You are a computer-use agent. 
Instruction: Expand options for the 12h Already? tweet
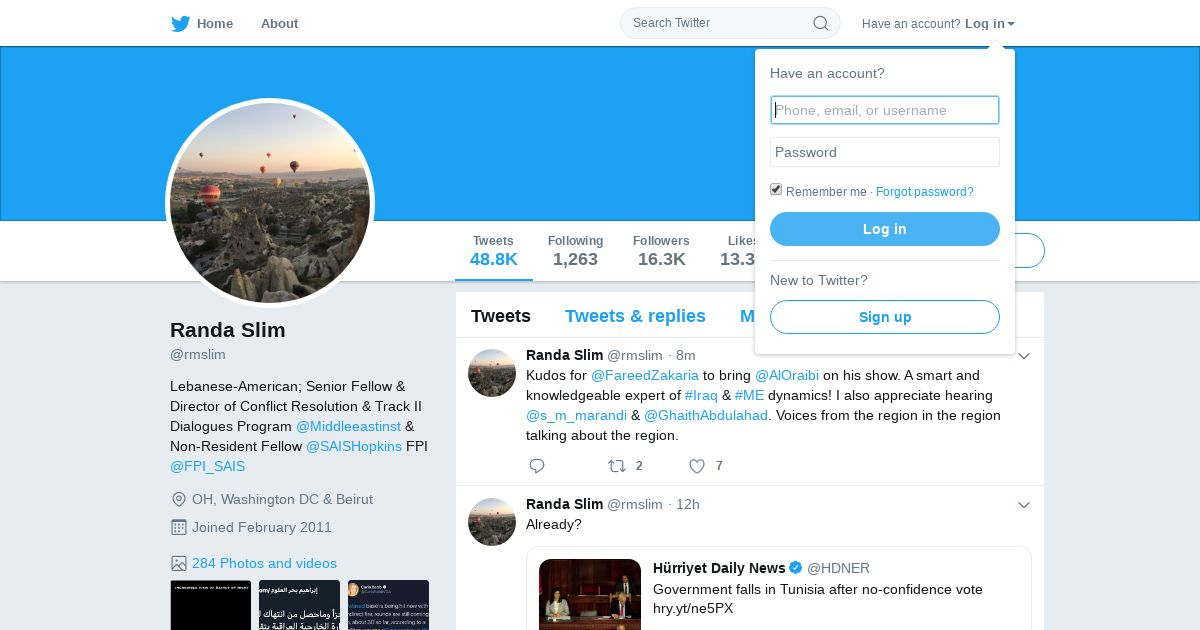tap(1024, 505)
